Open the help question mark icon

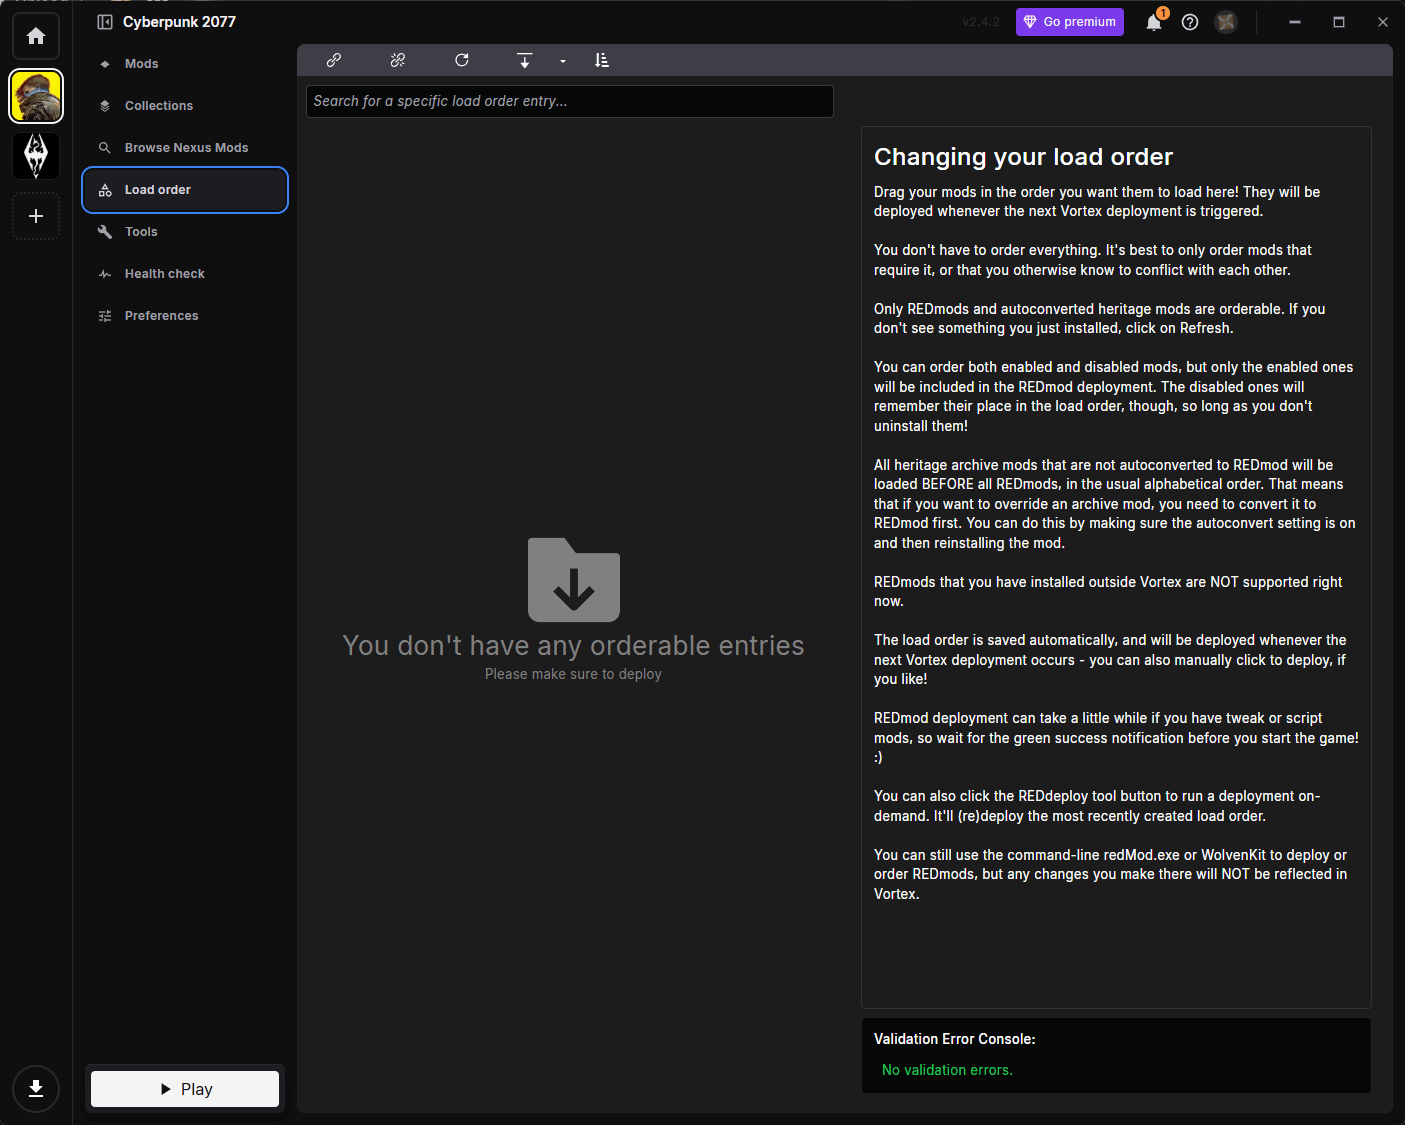pos(1190,22)
